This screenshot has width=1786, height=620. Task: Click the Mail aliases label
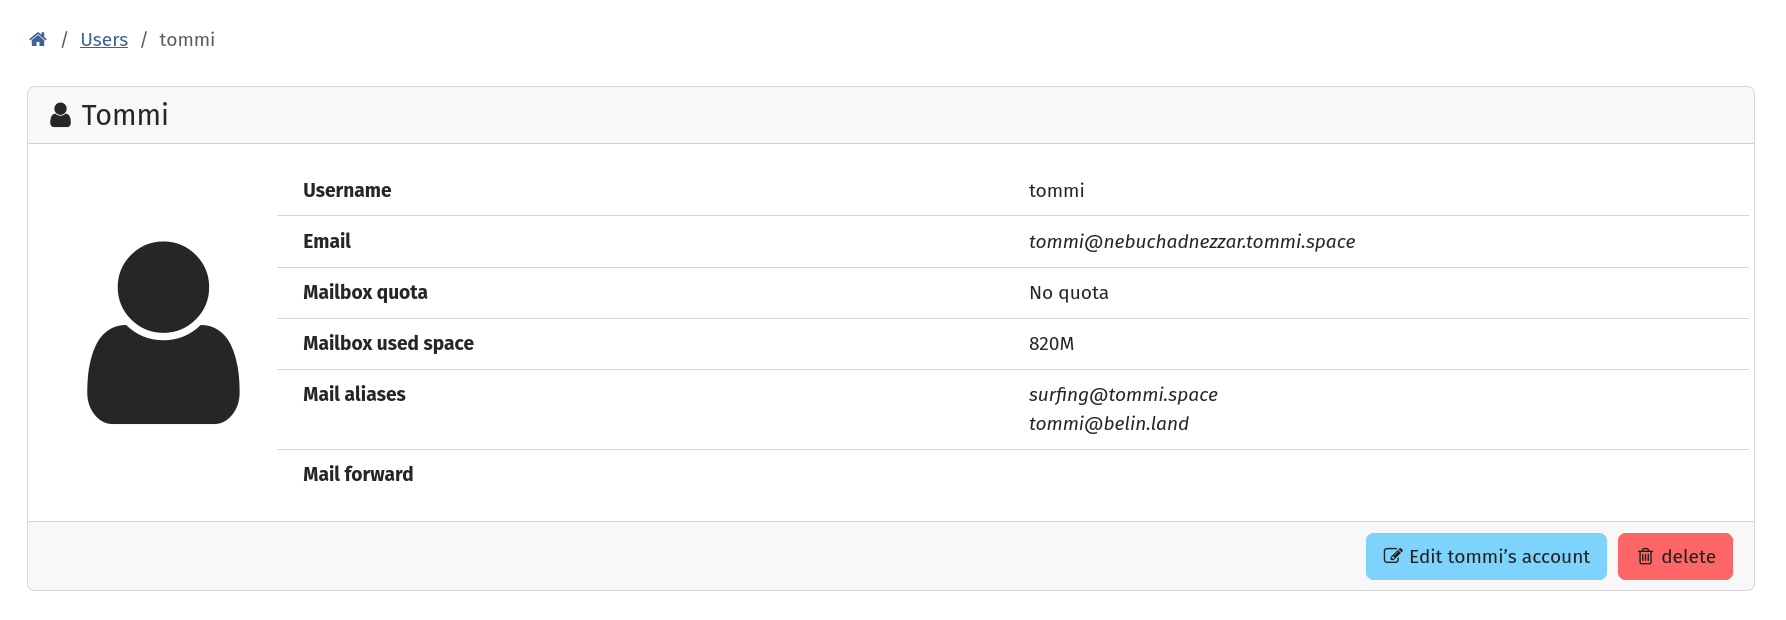click(354, 395)
